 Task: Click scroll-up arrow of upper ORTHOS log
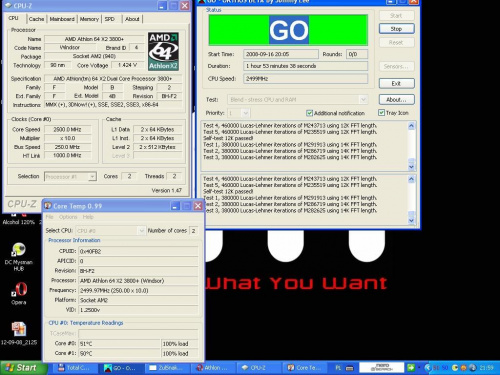[412, 126]
